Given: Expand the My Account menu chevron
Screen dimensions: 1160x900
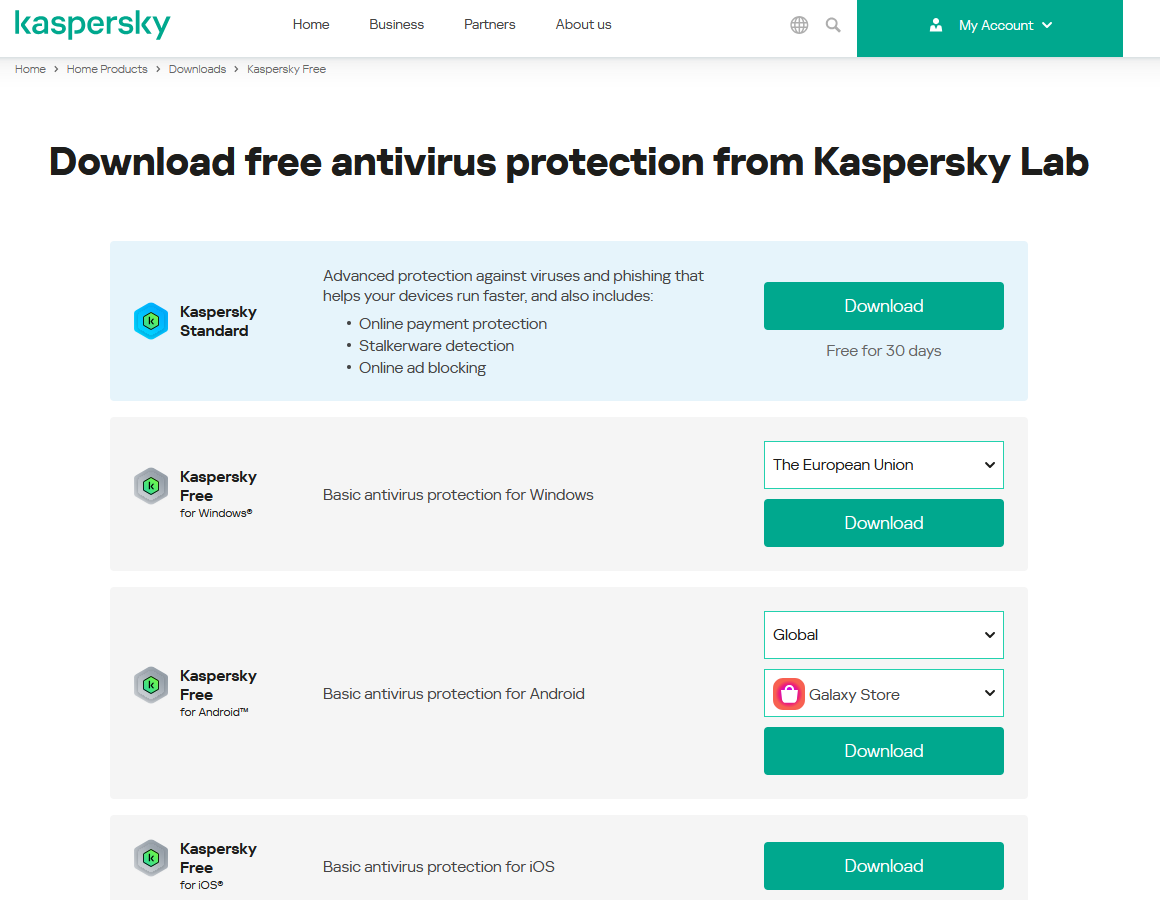Looking at the screenshot, I should pyautogui.click(x=1047, y=25).
